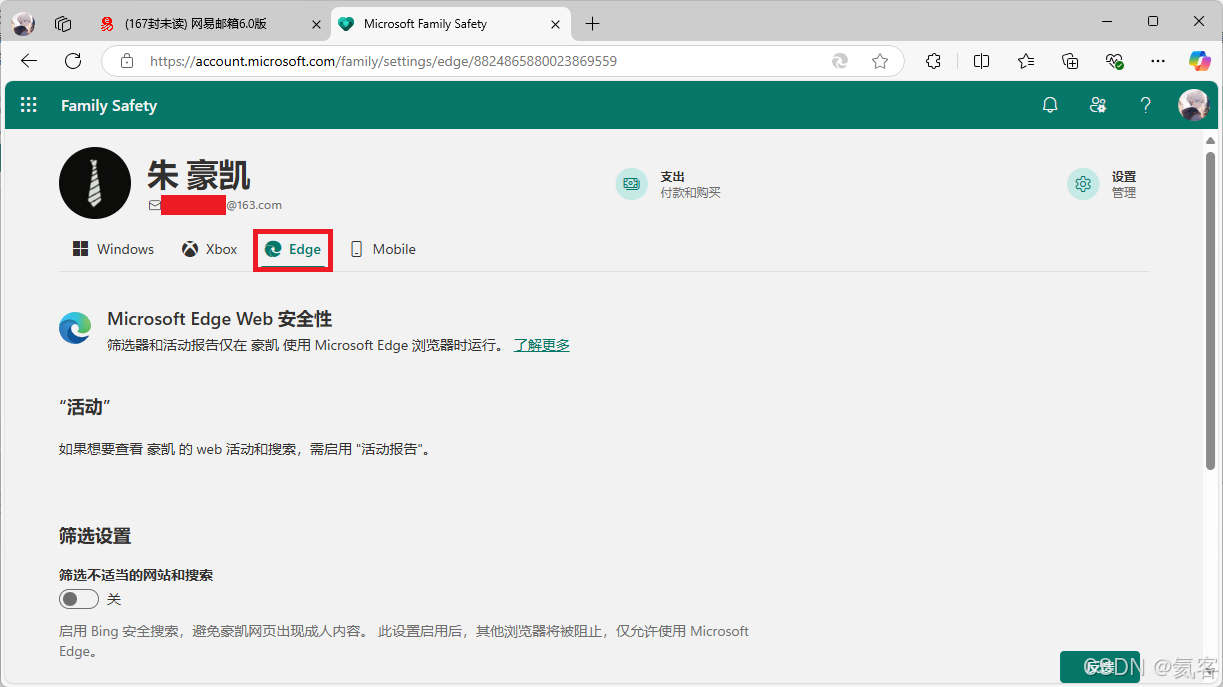The height and width of the screenshot is (687, 1223).
Task: View site information lock icon
Action: (127, 61)
